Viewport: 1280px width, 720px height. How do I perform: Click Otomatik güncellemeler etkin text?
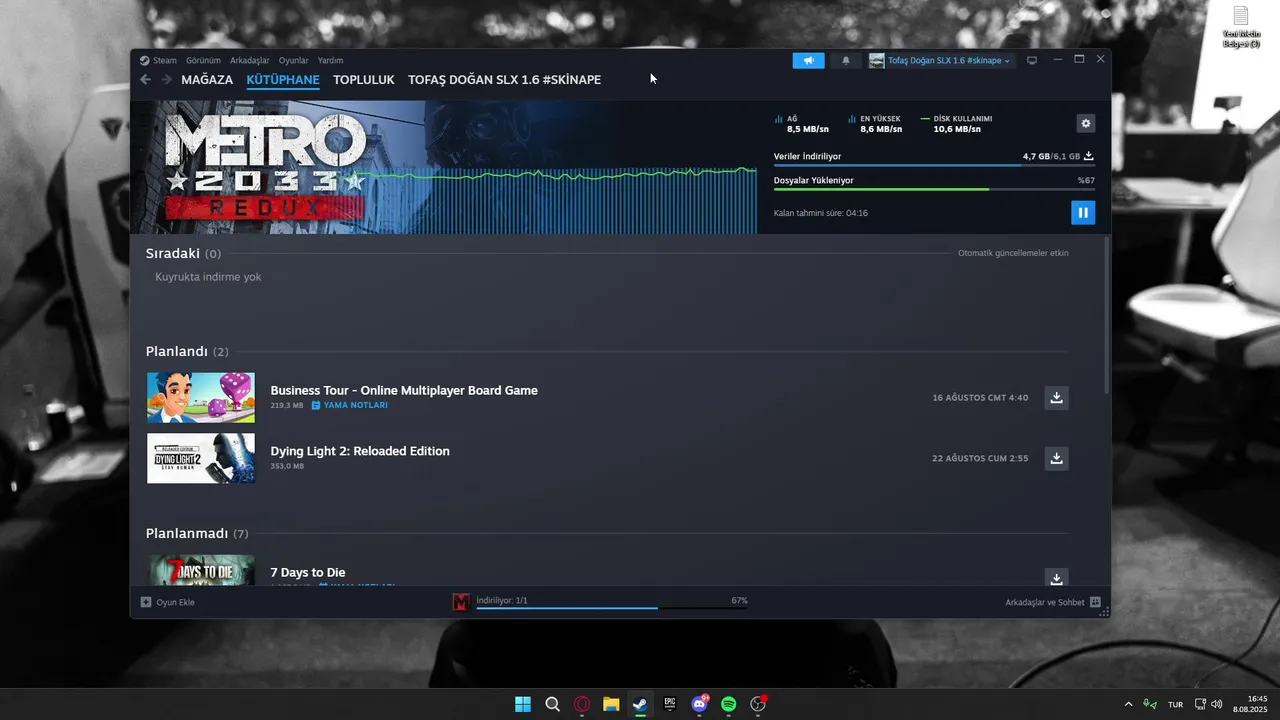pos(1013,253)
